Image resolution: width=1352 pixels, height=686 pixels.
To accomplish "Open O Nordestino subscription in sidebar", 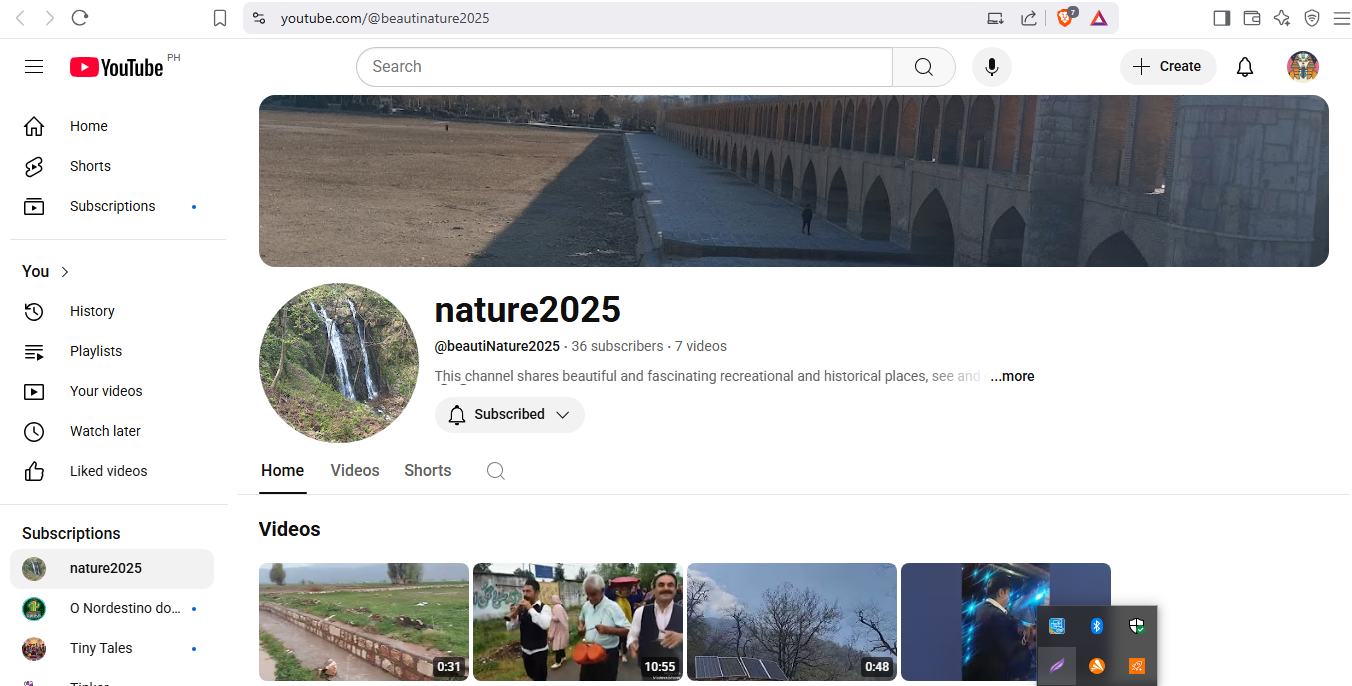I will 112,609.
